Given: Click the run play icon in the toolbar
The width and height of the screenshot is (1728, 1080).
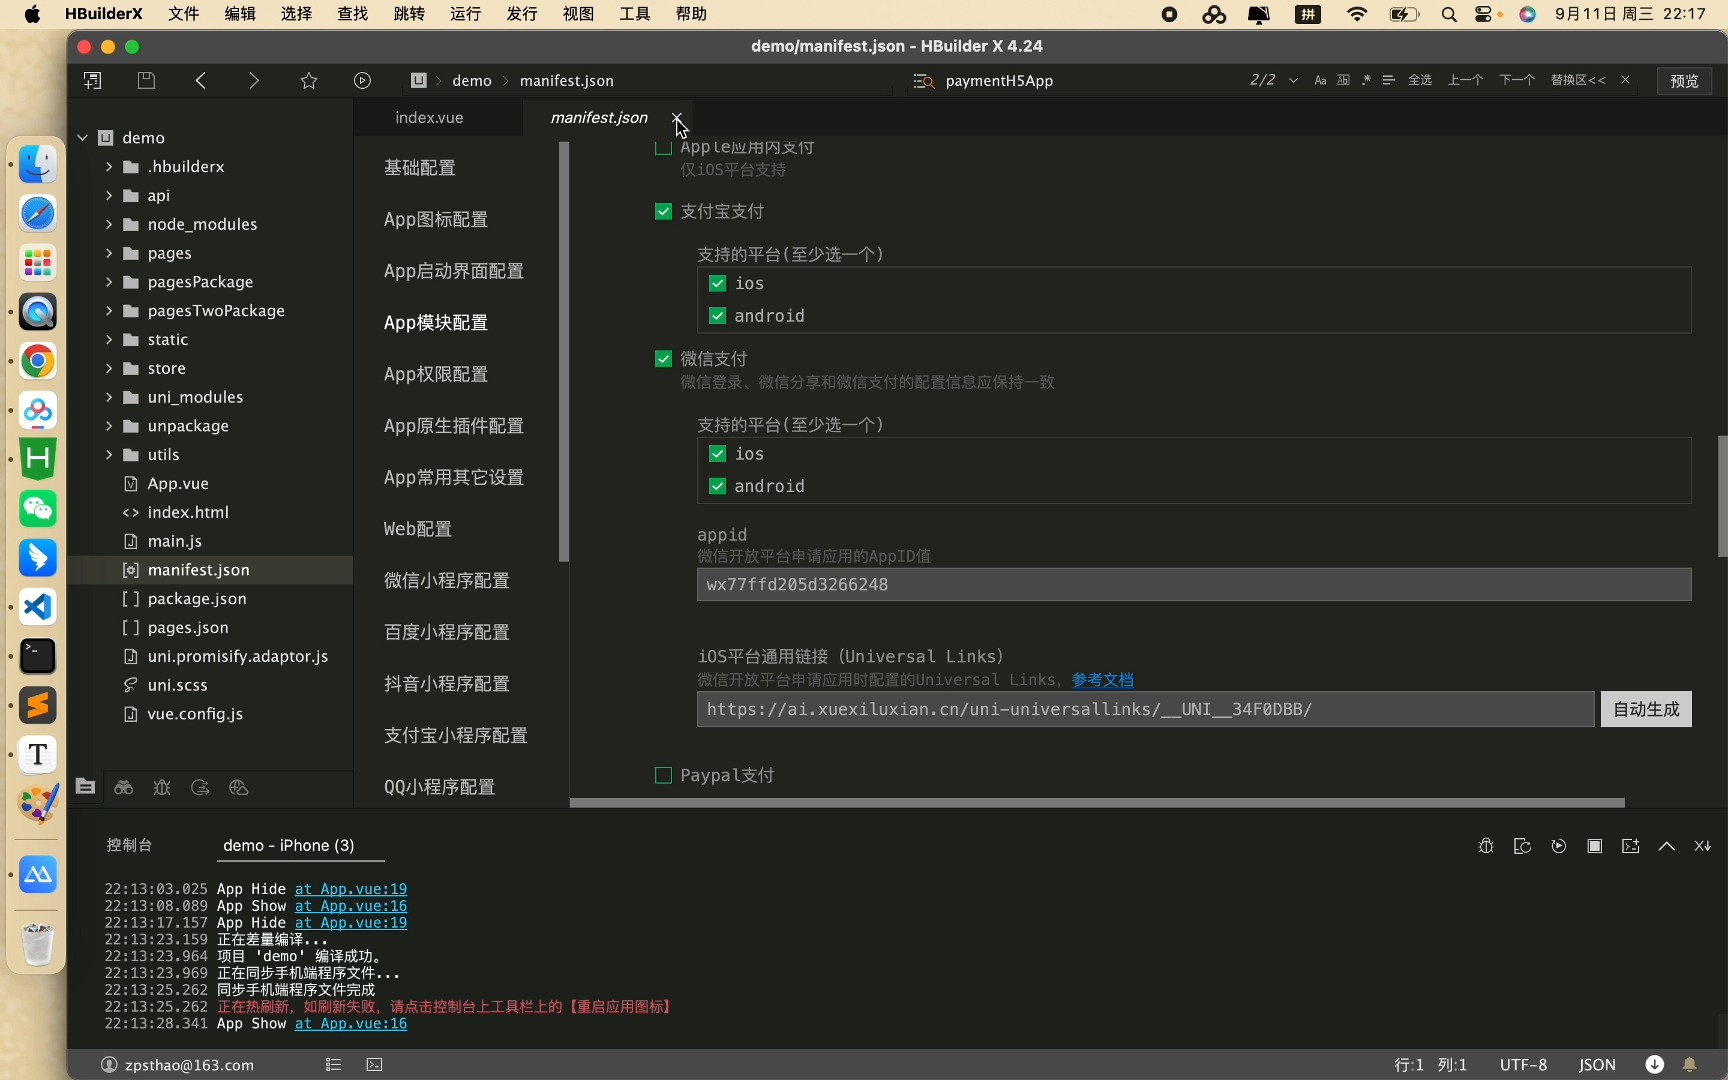Looking at the screenshot, I should point(363,81).
